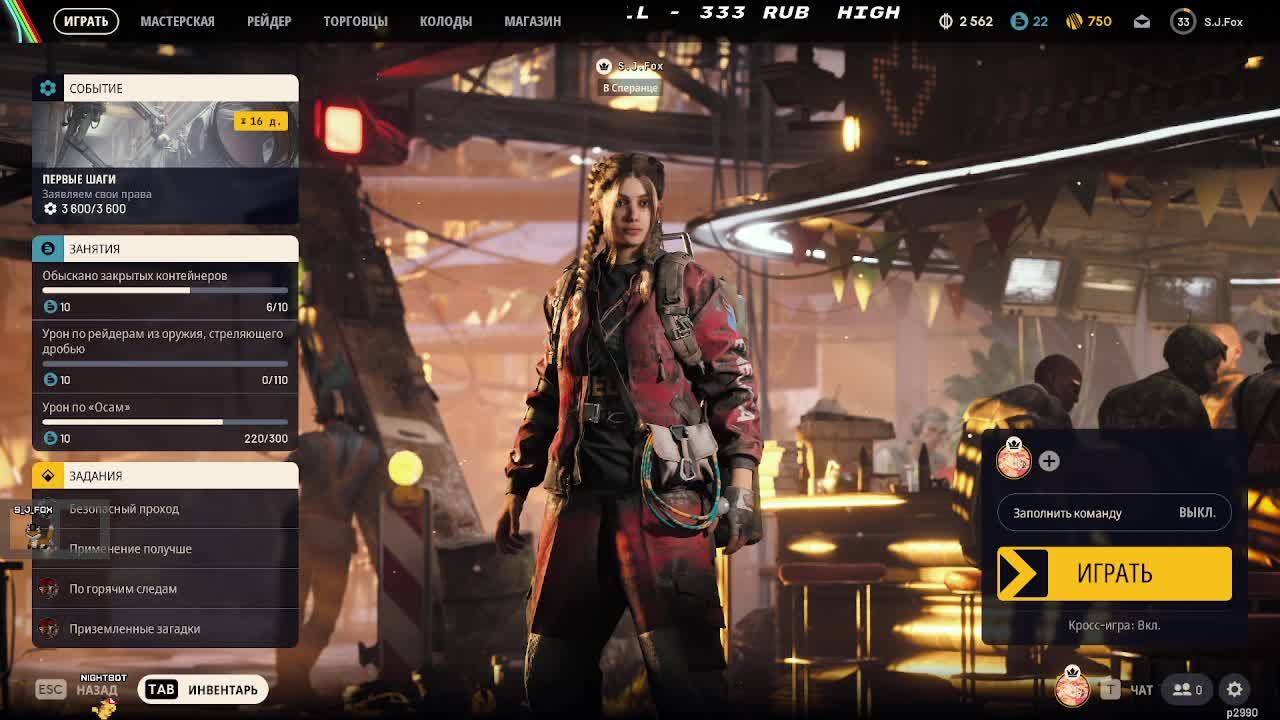1280x720 pixels.
Task: Click the player avatar in squad panel
Action: click(1013, 460)
